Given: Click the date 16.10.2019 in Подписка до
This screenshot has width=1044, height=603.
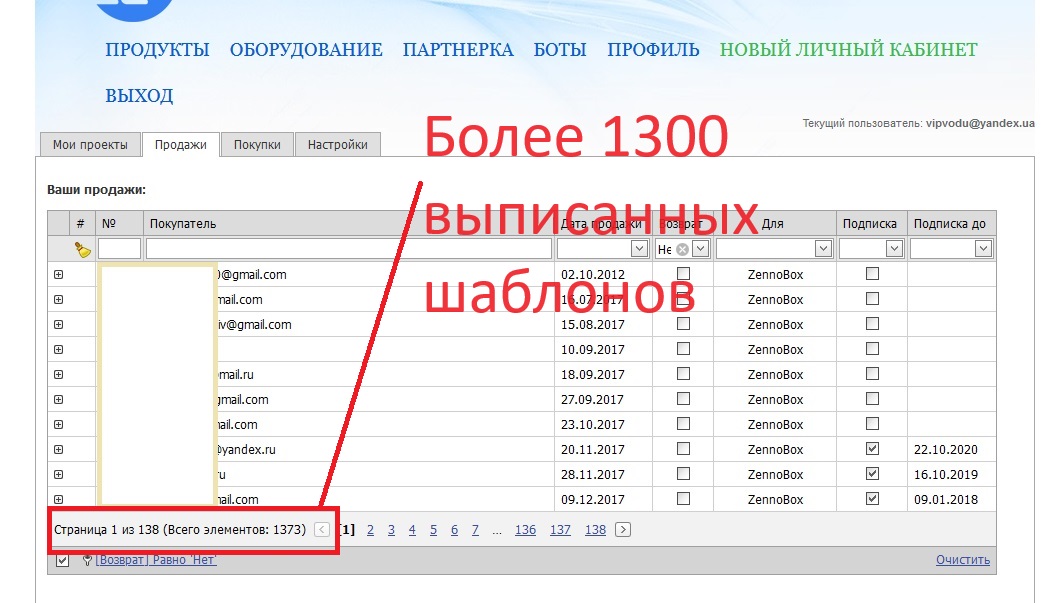Looking at the screenshot, I should tap(945, 475).
